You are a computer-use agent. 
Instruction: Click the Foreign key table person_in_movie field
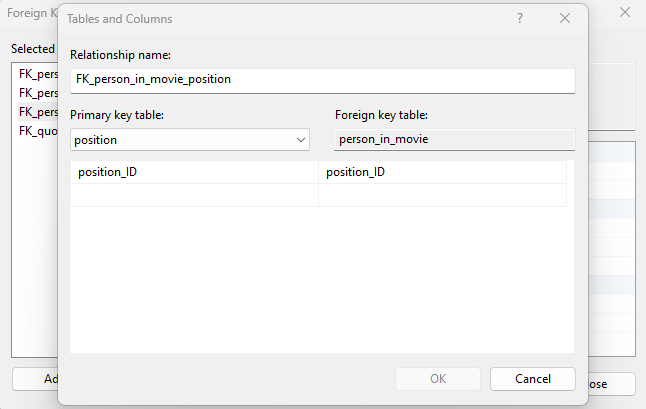(x=454, y=139)
